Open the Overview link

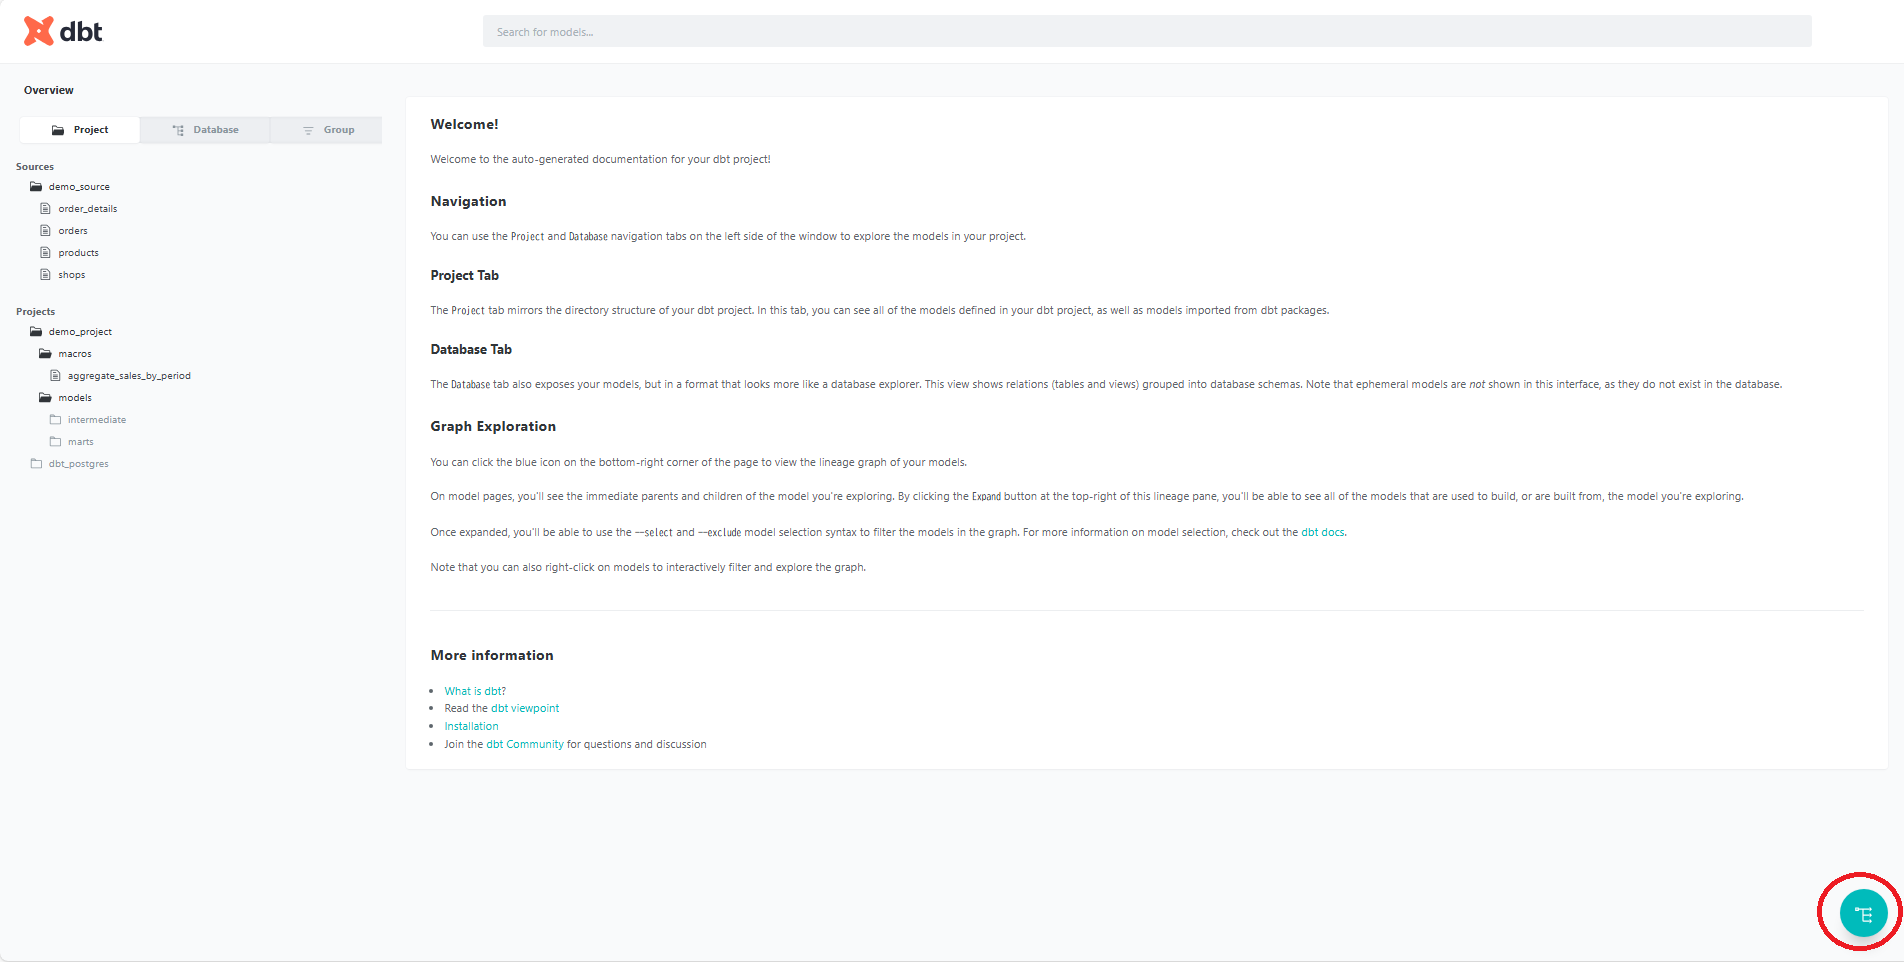point(49,90)
